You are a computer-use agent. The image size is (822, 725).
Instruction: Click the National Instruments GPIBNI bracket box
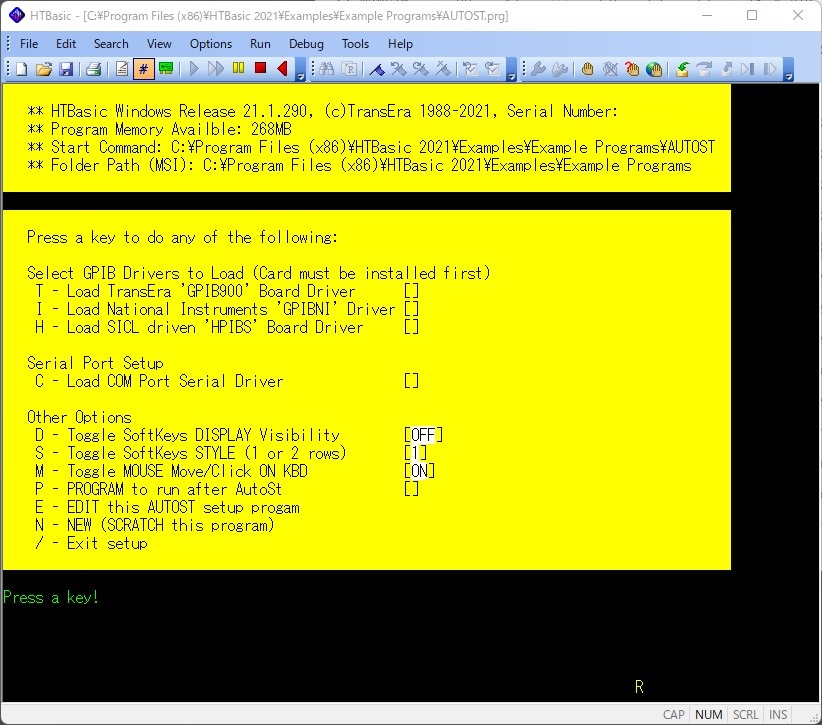pyautogui.click(x=412, y=309)
